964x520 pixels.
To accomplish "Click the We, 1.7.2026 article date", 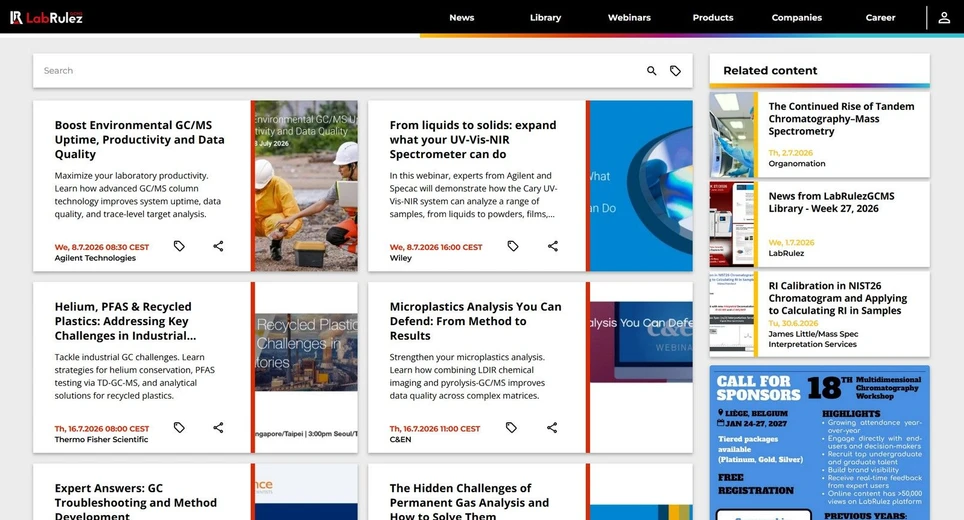I will coord(791,242).
